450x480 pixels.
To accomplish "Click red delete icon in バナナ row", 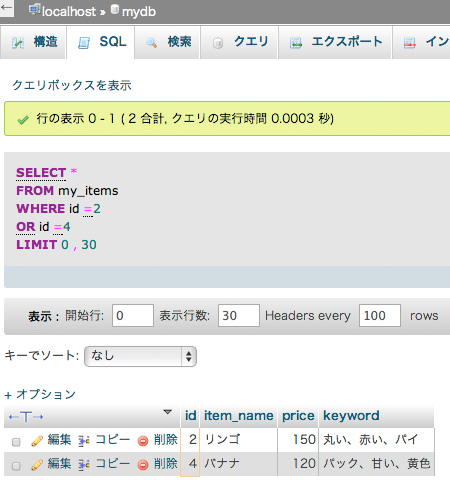I will click(x=143, y=465).
